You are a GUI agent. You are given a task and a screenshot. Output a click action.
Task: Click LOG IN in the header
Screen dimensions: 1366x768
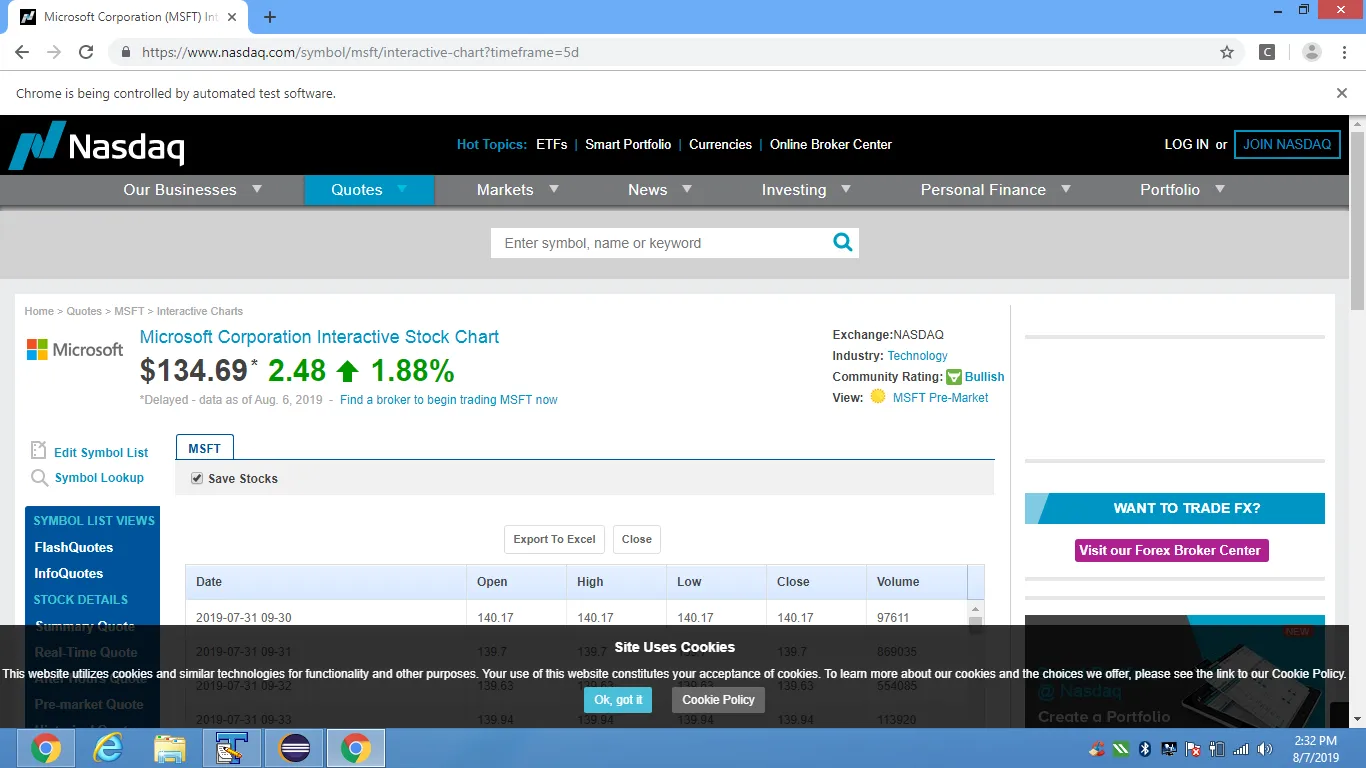click(x=1186, y=144)
